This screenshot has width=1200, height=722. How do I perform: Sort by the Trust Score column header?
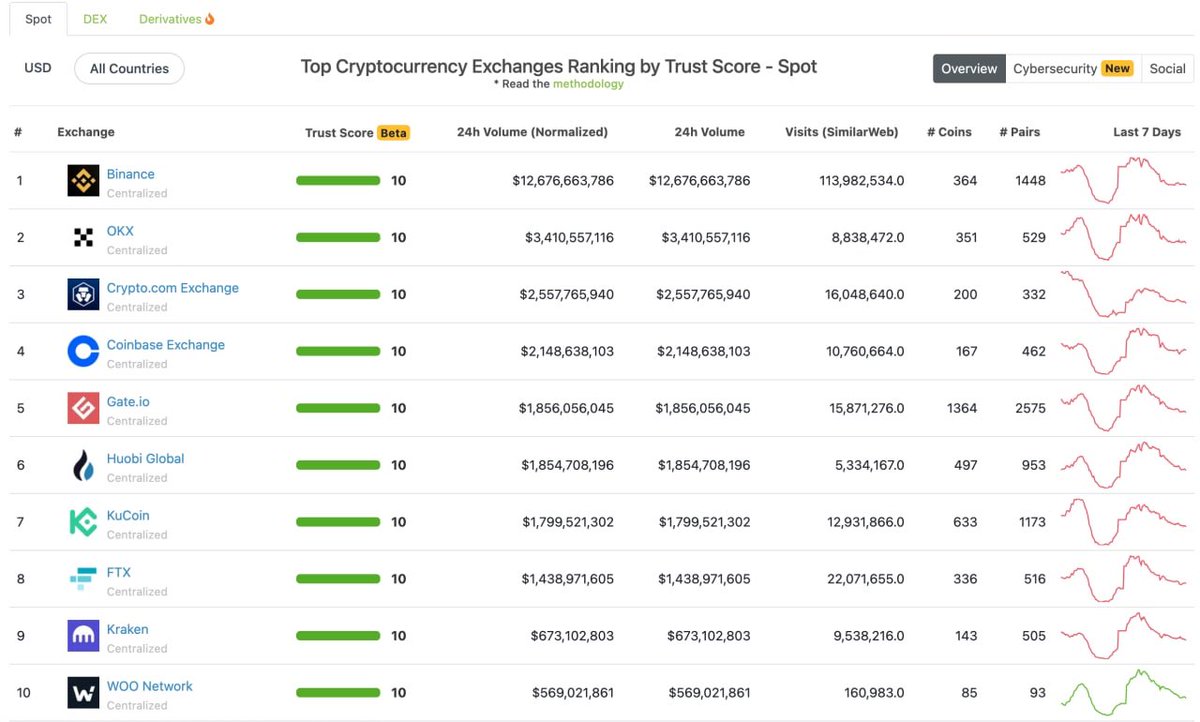pos(339,133)
